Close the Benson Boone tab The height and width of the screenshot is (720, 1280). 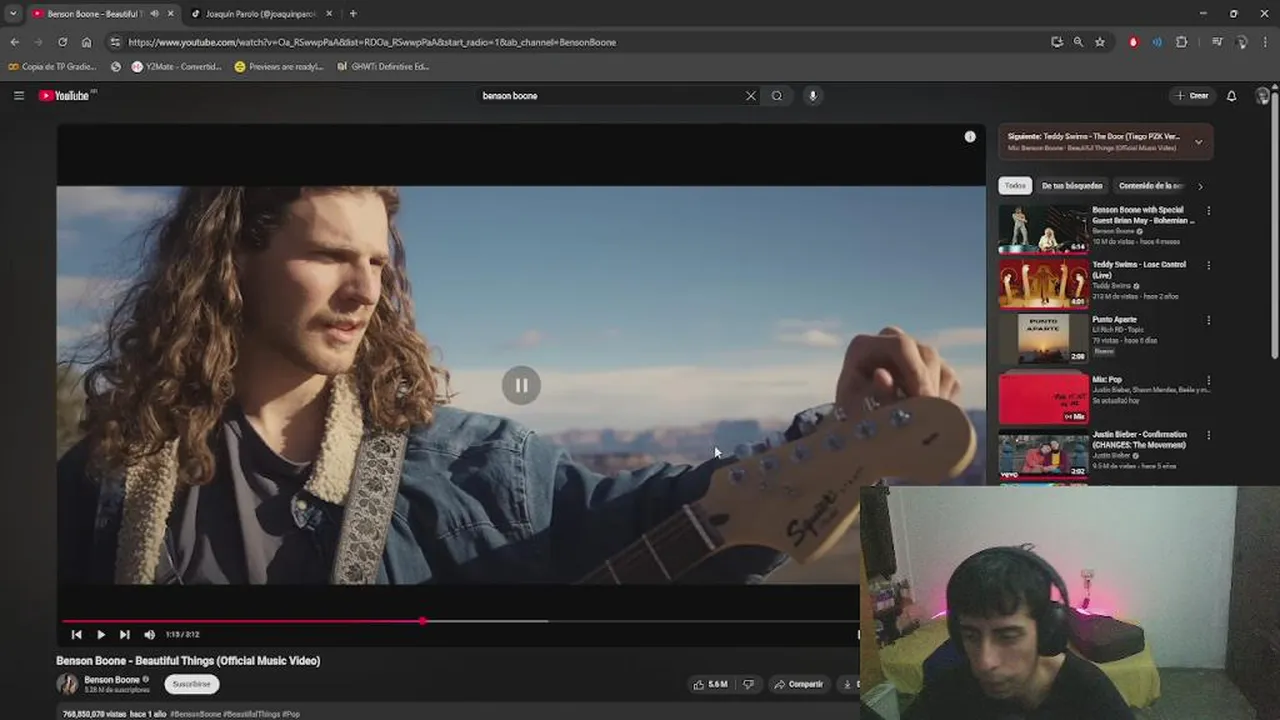(171, 14)
